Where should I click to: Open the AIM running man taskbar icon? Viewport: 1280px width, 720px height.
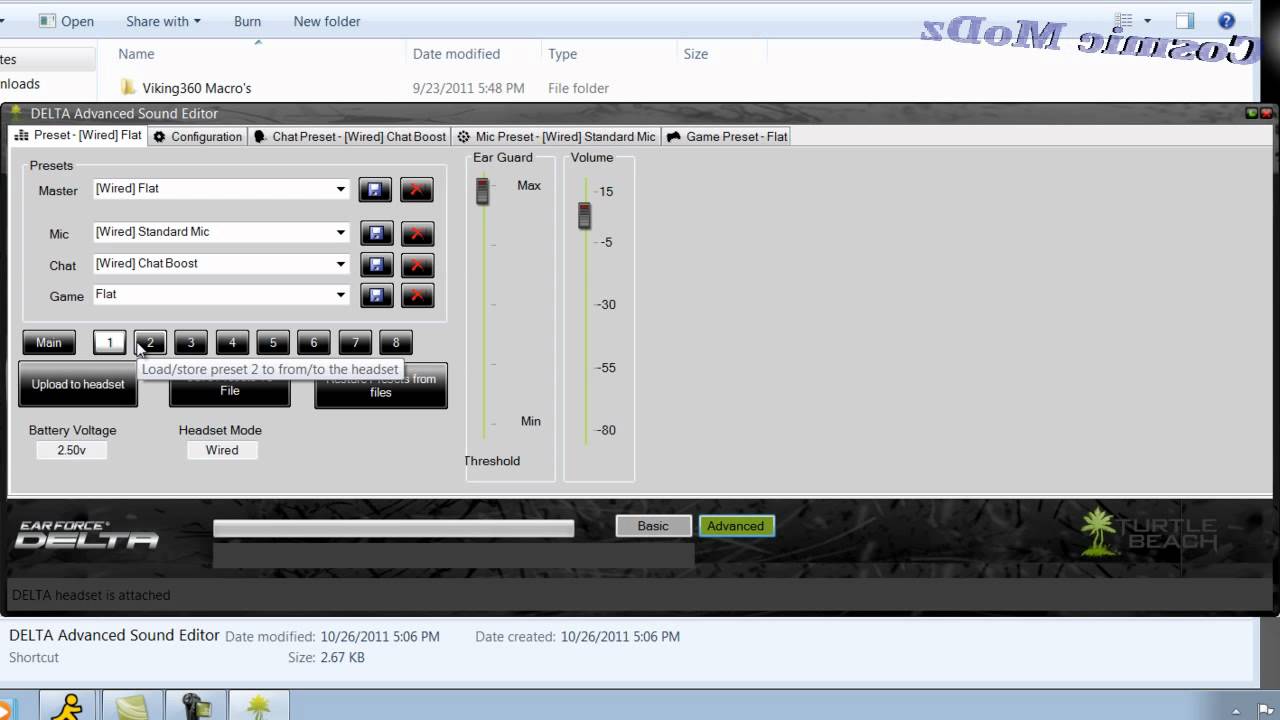point(68,705)
